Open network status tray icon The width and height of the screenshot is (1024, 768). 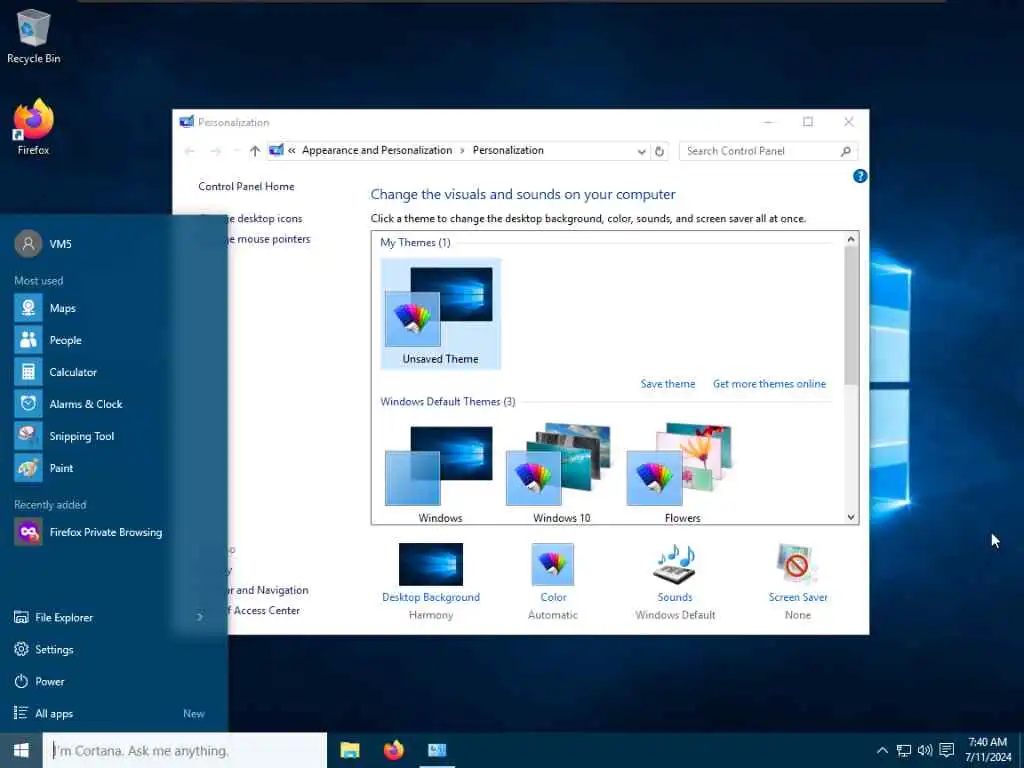coord(904,750)
